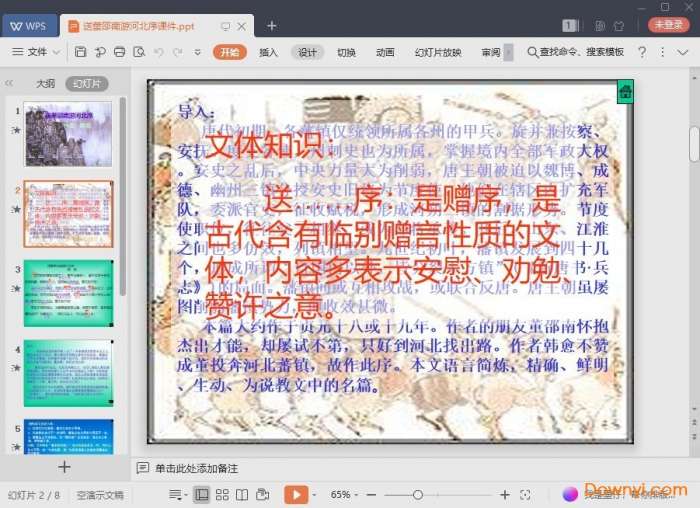Start slideshow with orange play button
The height and width of the screenshot is (508, 700).
click(296, 494)
